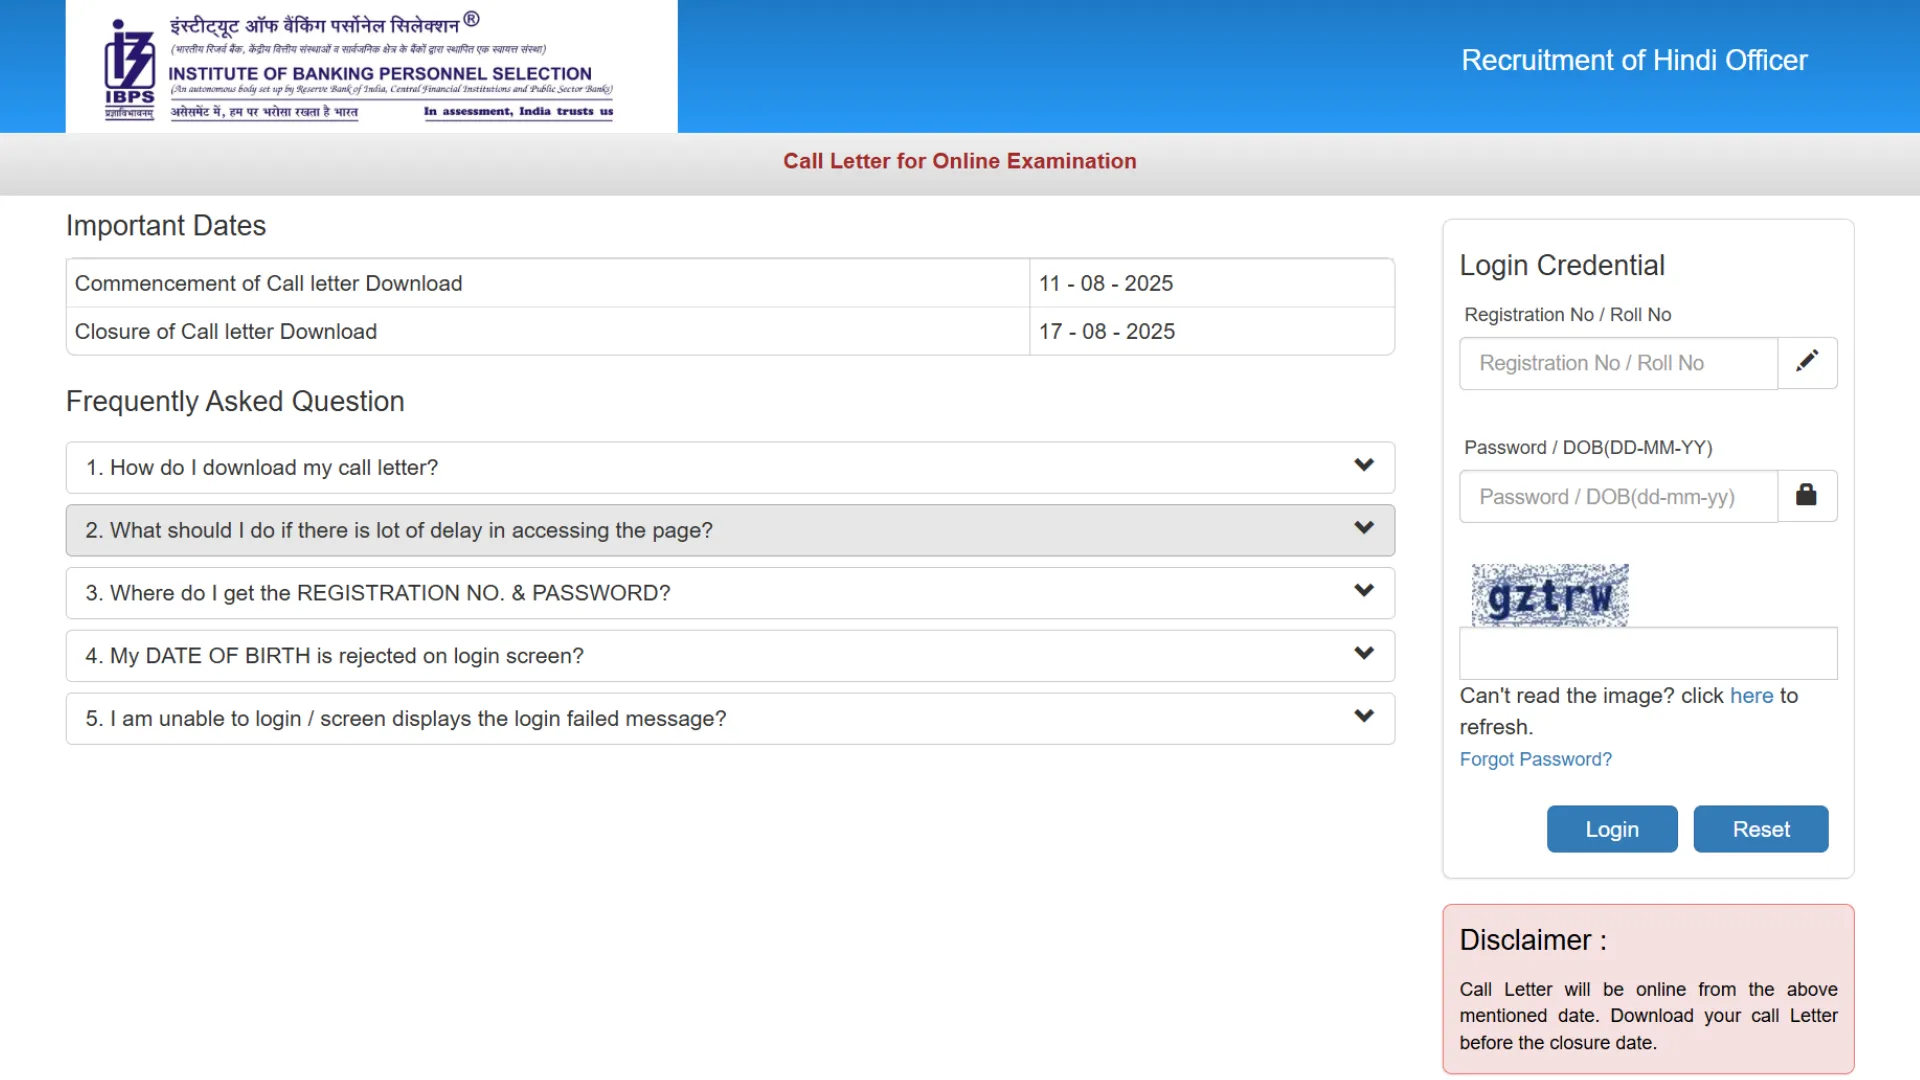Click 'Closure of Call letter Download' cell
This screenshot has height=1080, width=1920.
click(x=548, y=331)
